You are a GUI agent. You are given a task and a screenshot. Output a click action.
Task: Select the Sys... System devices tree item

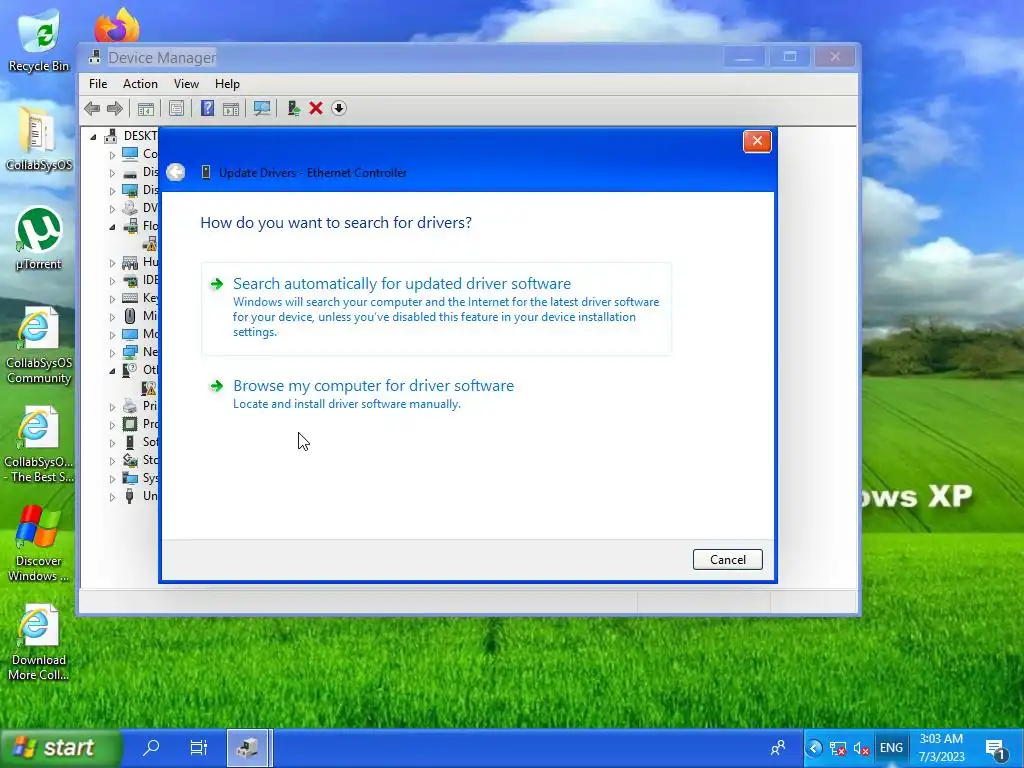[x=140, y=478]
